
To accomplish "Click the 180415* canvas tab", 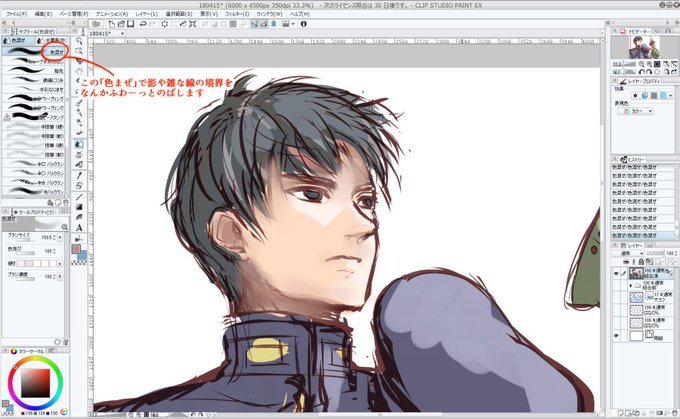I will [100, 33].
